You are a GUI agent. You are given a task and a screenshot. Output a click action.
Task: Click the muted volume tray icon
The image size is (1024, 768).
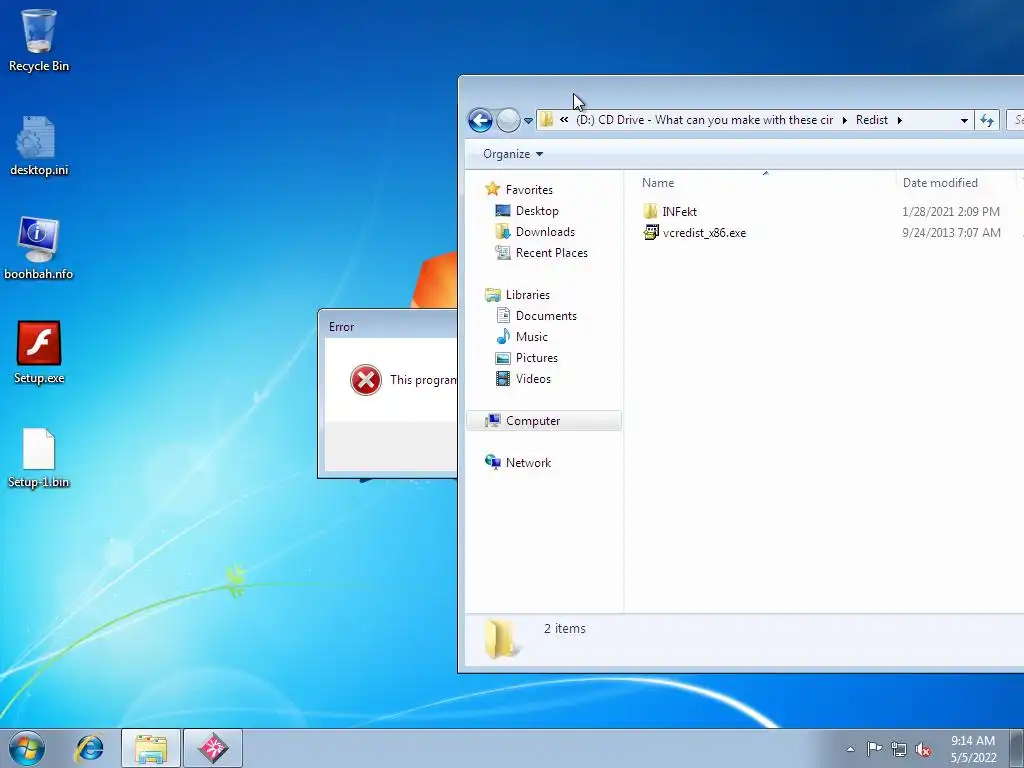pyautogui.click(x=923, y=749)
